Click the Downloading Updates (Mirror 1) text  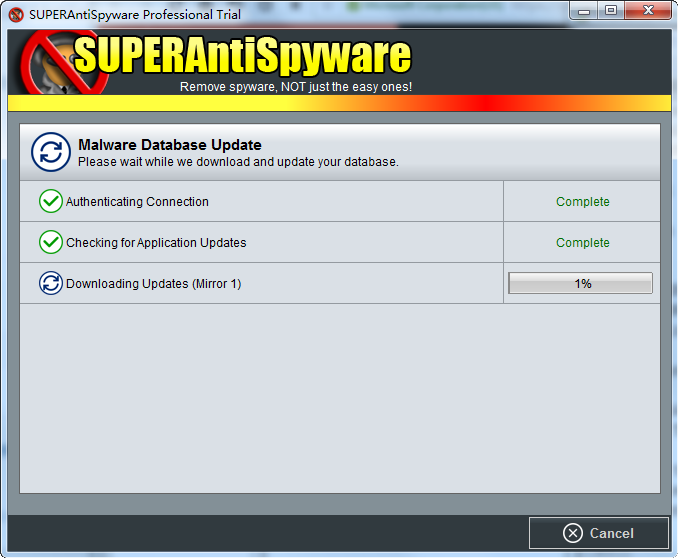point(153,284)
